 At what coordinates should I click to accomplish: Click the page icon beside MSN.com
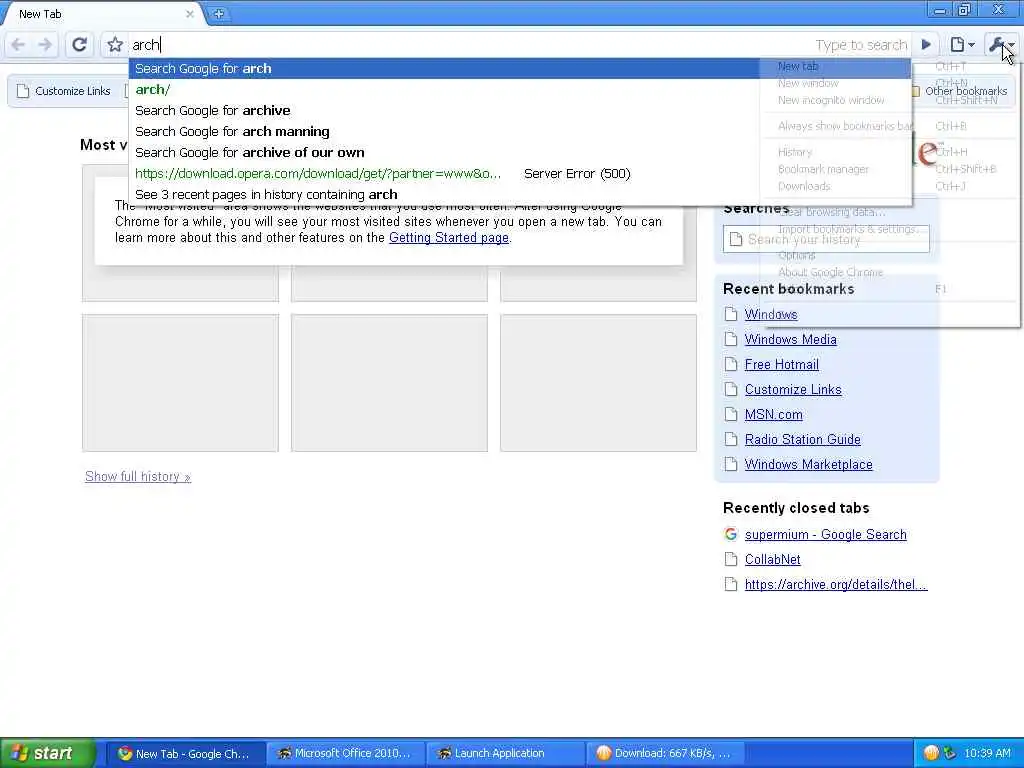tap(731, 415)
